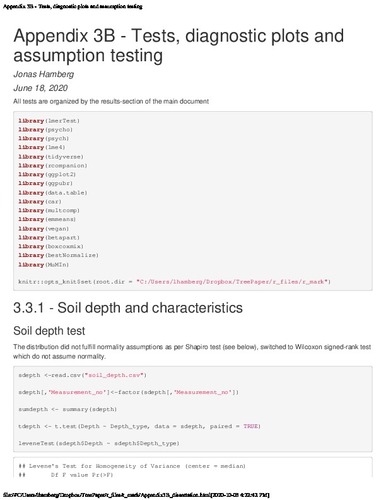Click the main title 'Appendix 3B' heading
The width and height of the screenshot is (386, 500).
[x=178, y=45]
